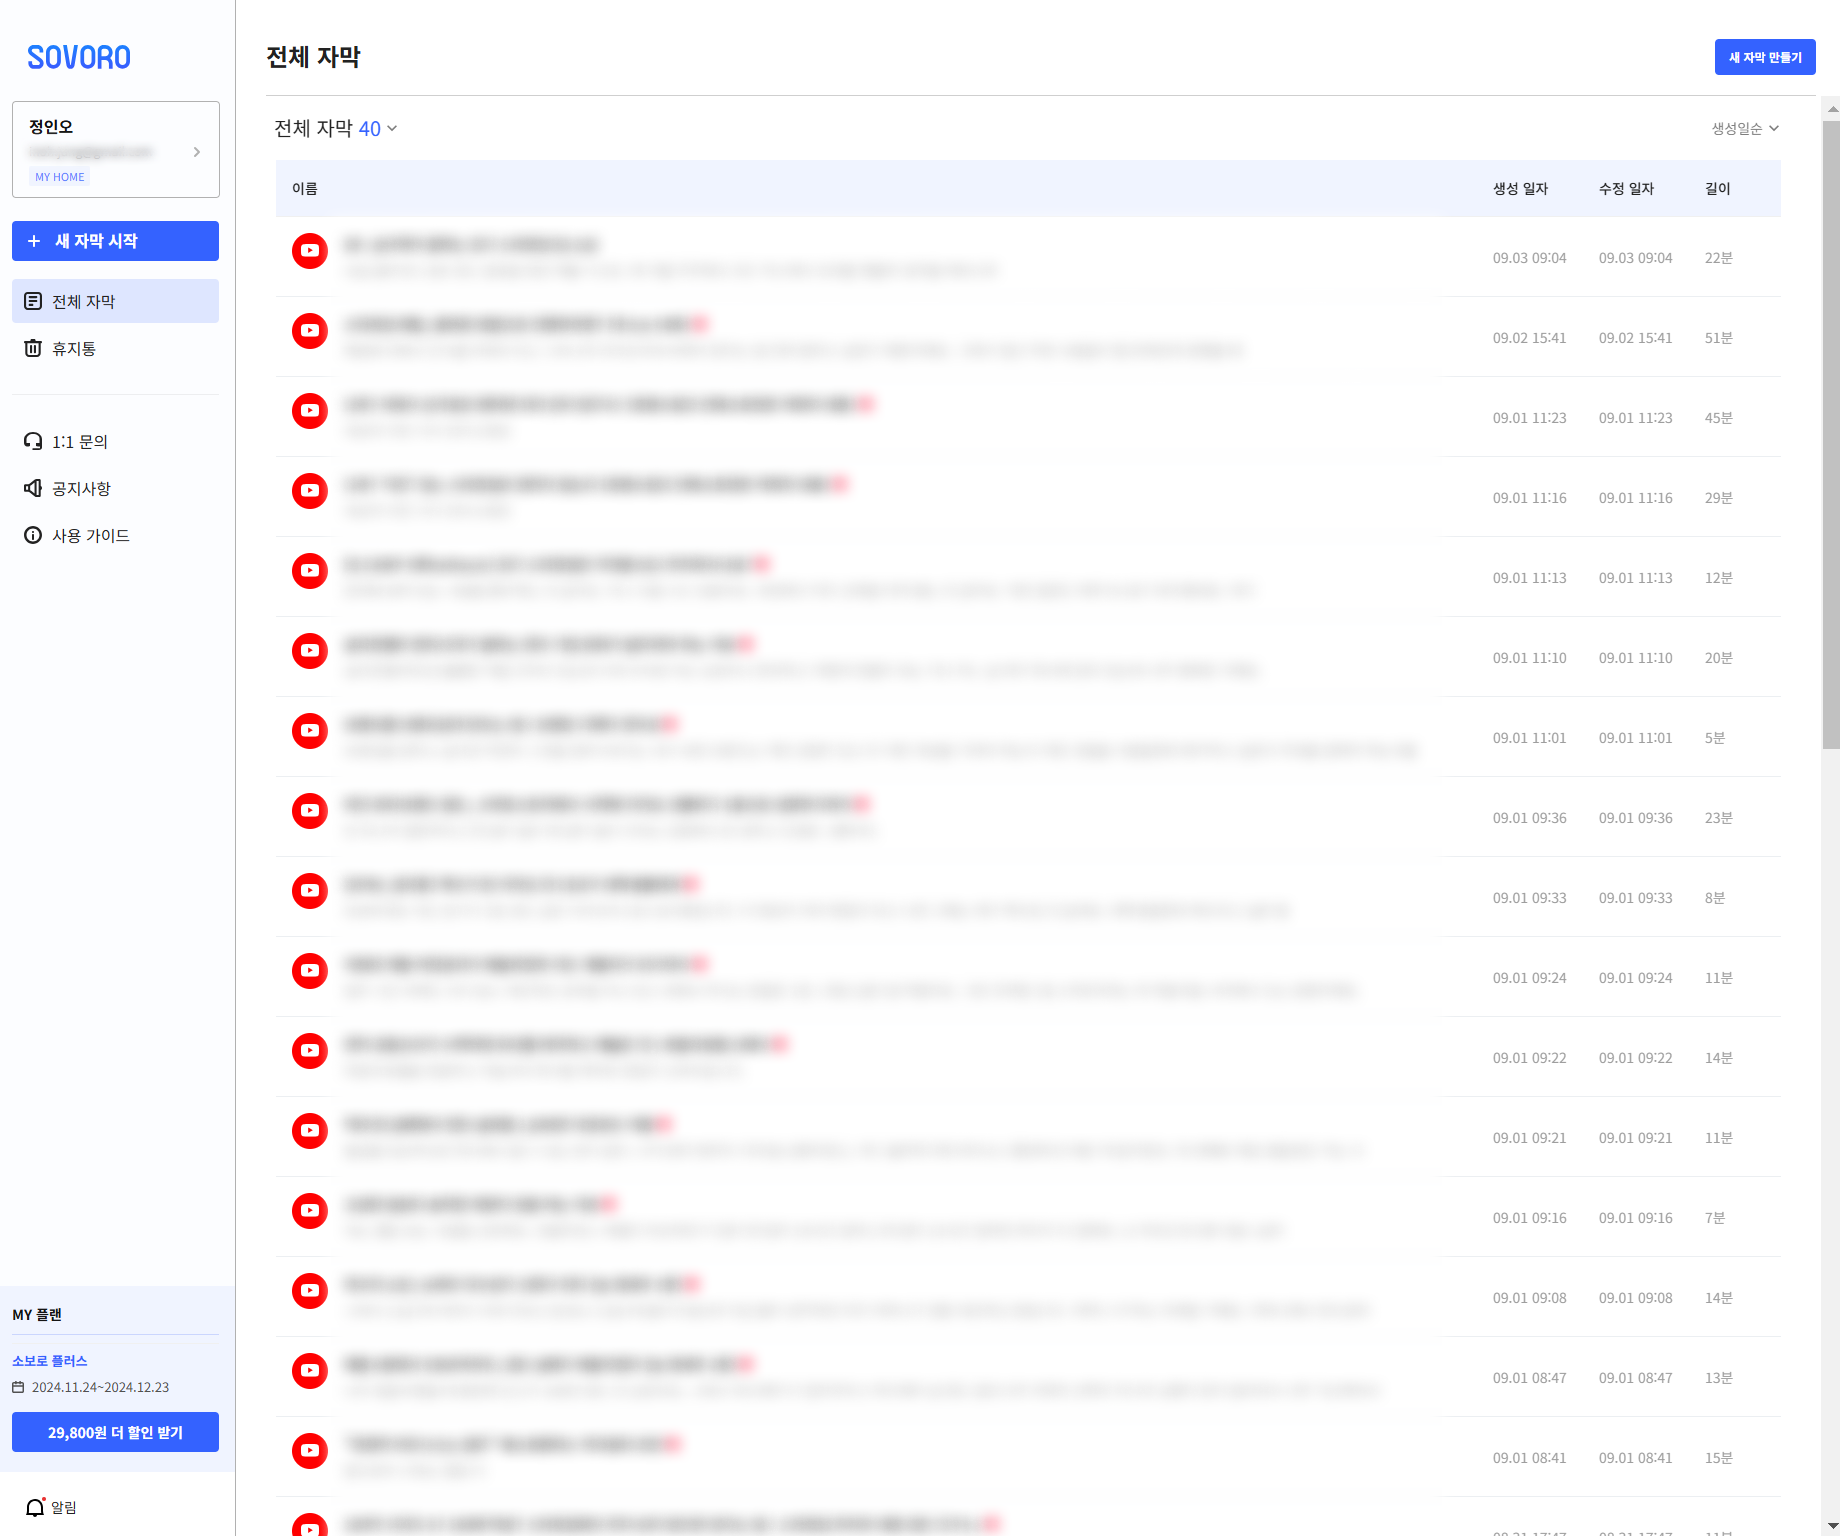Screen dimensions: 1840x1538
Task: Click YouTube icon of the 09.03 09:04 row
Action: [x=310, y=251]
